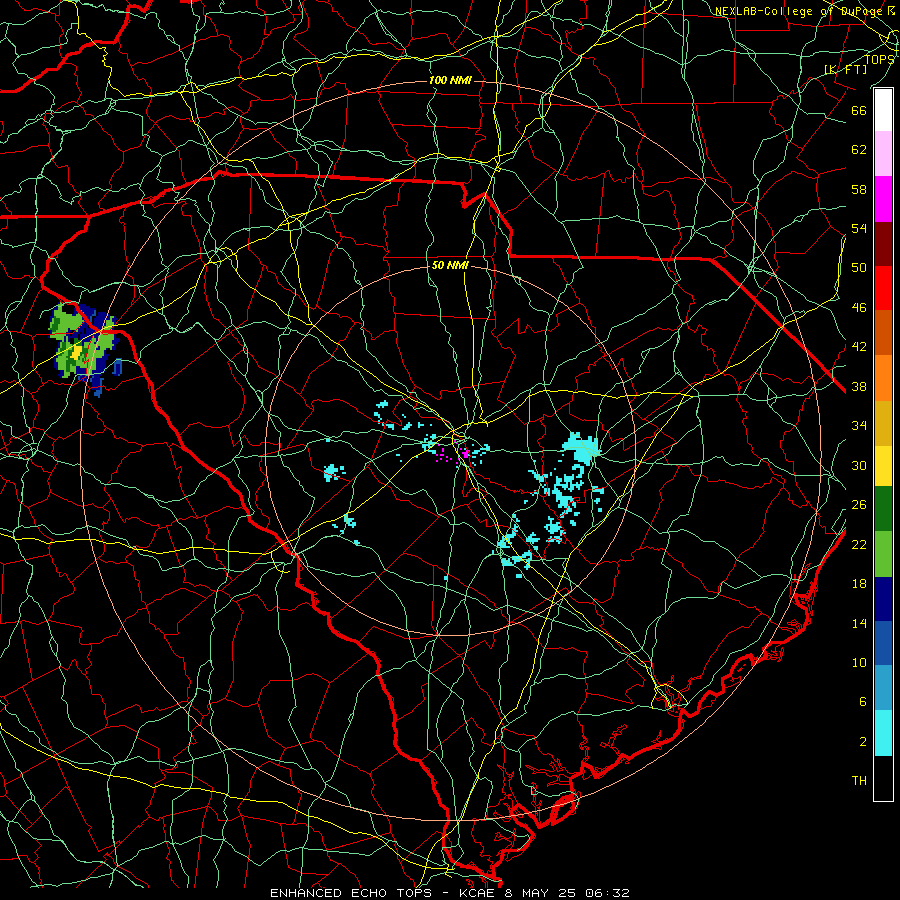Click the light pink swatch between 62 and 58

883,154
